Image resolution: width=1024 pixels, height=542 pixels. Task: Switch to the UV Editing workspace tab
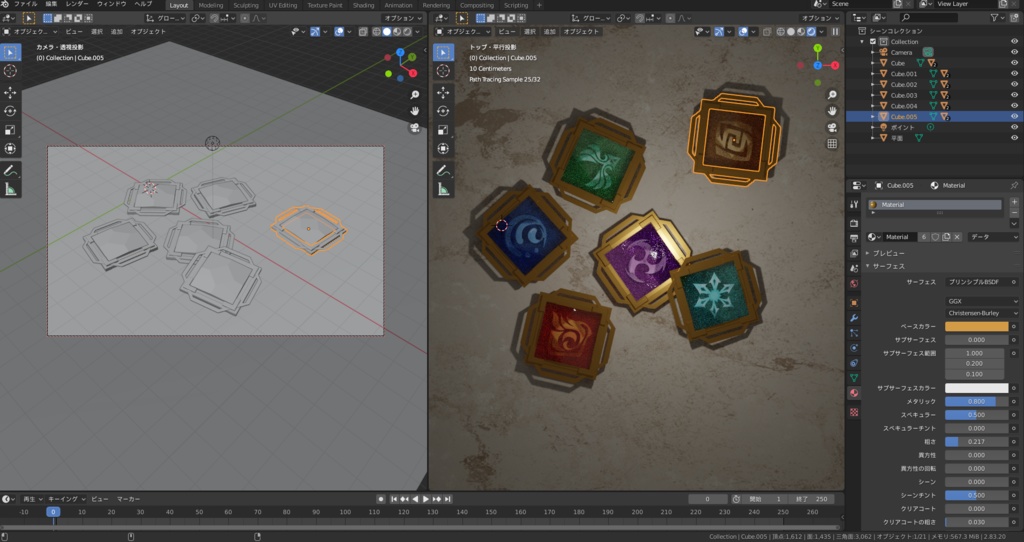[x=283, y=5]
